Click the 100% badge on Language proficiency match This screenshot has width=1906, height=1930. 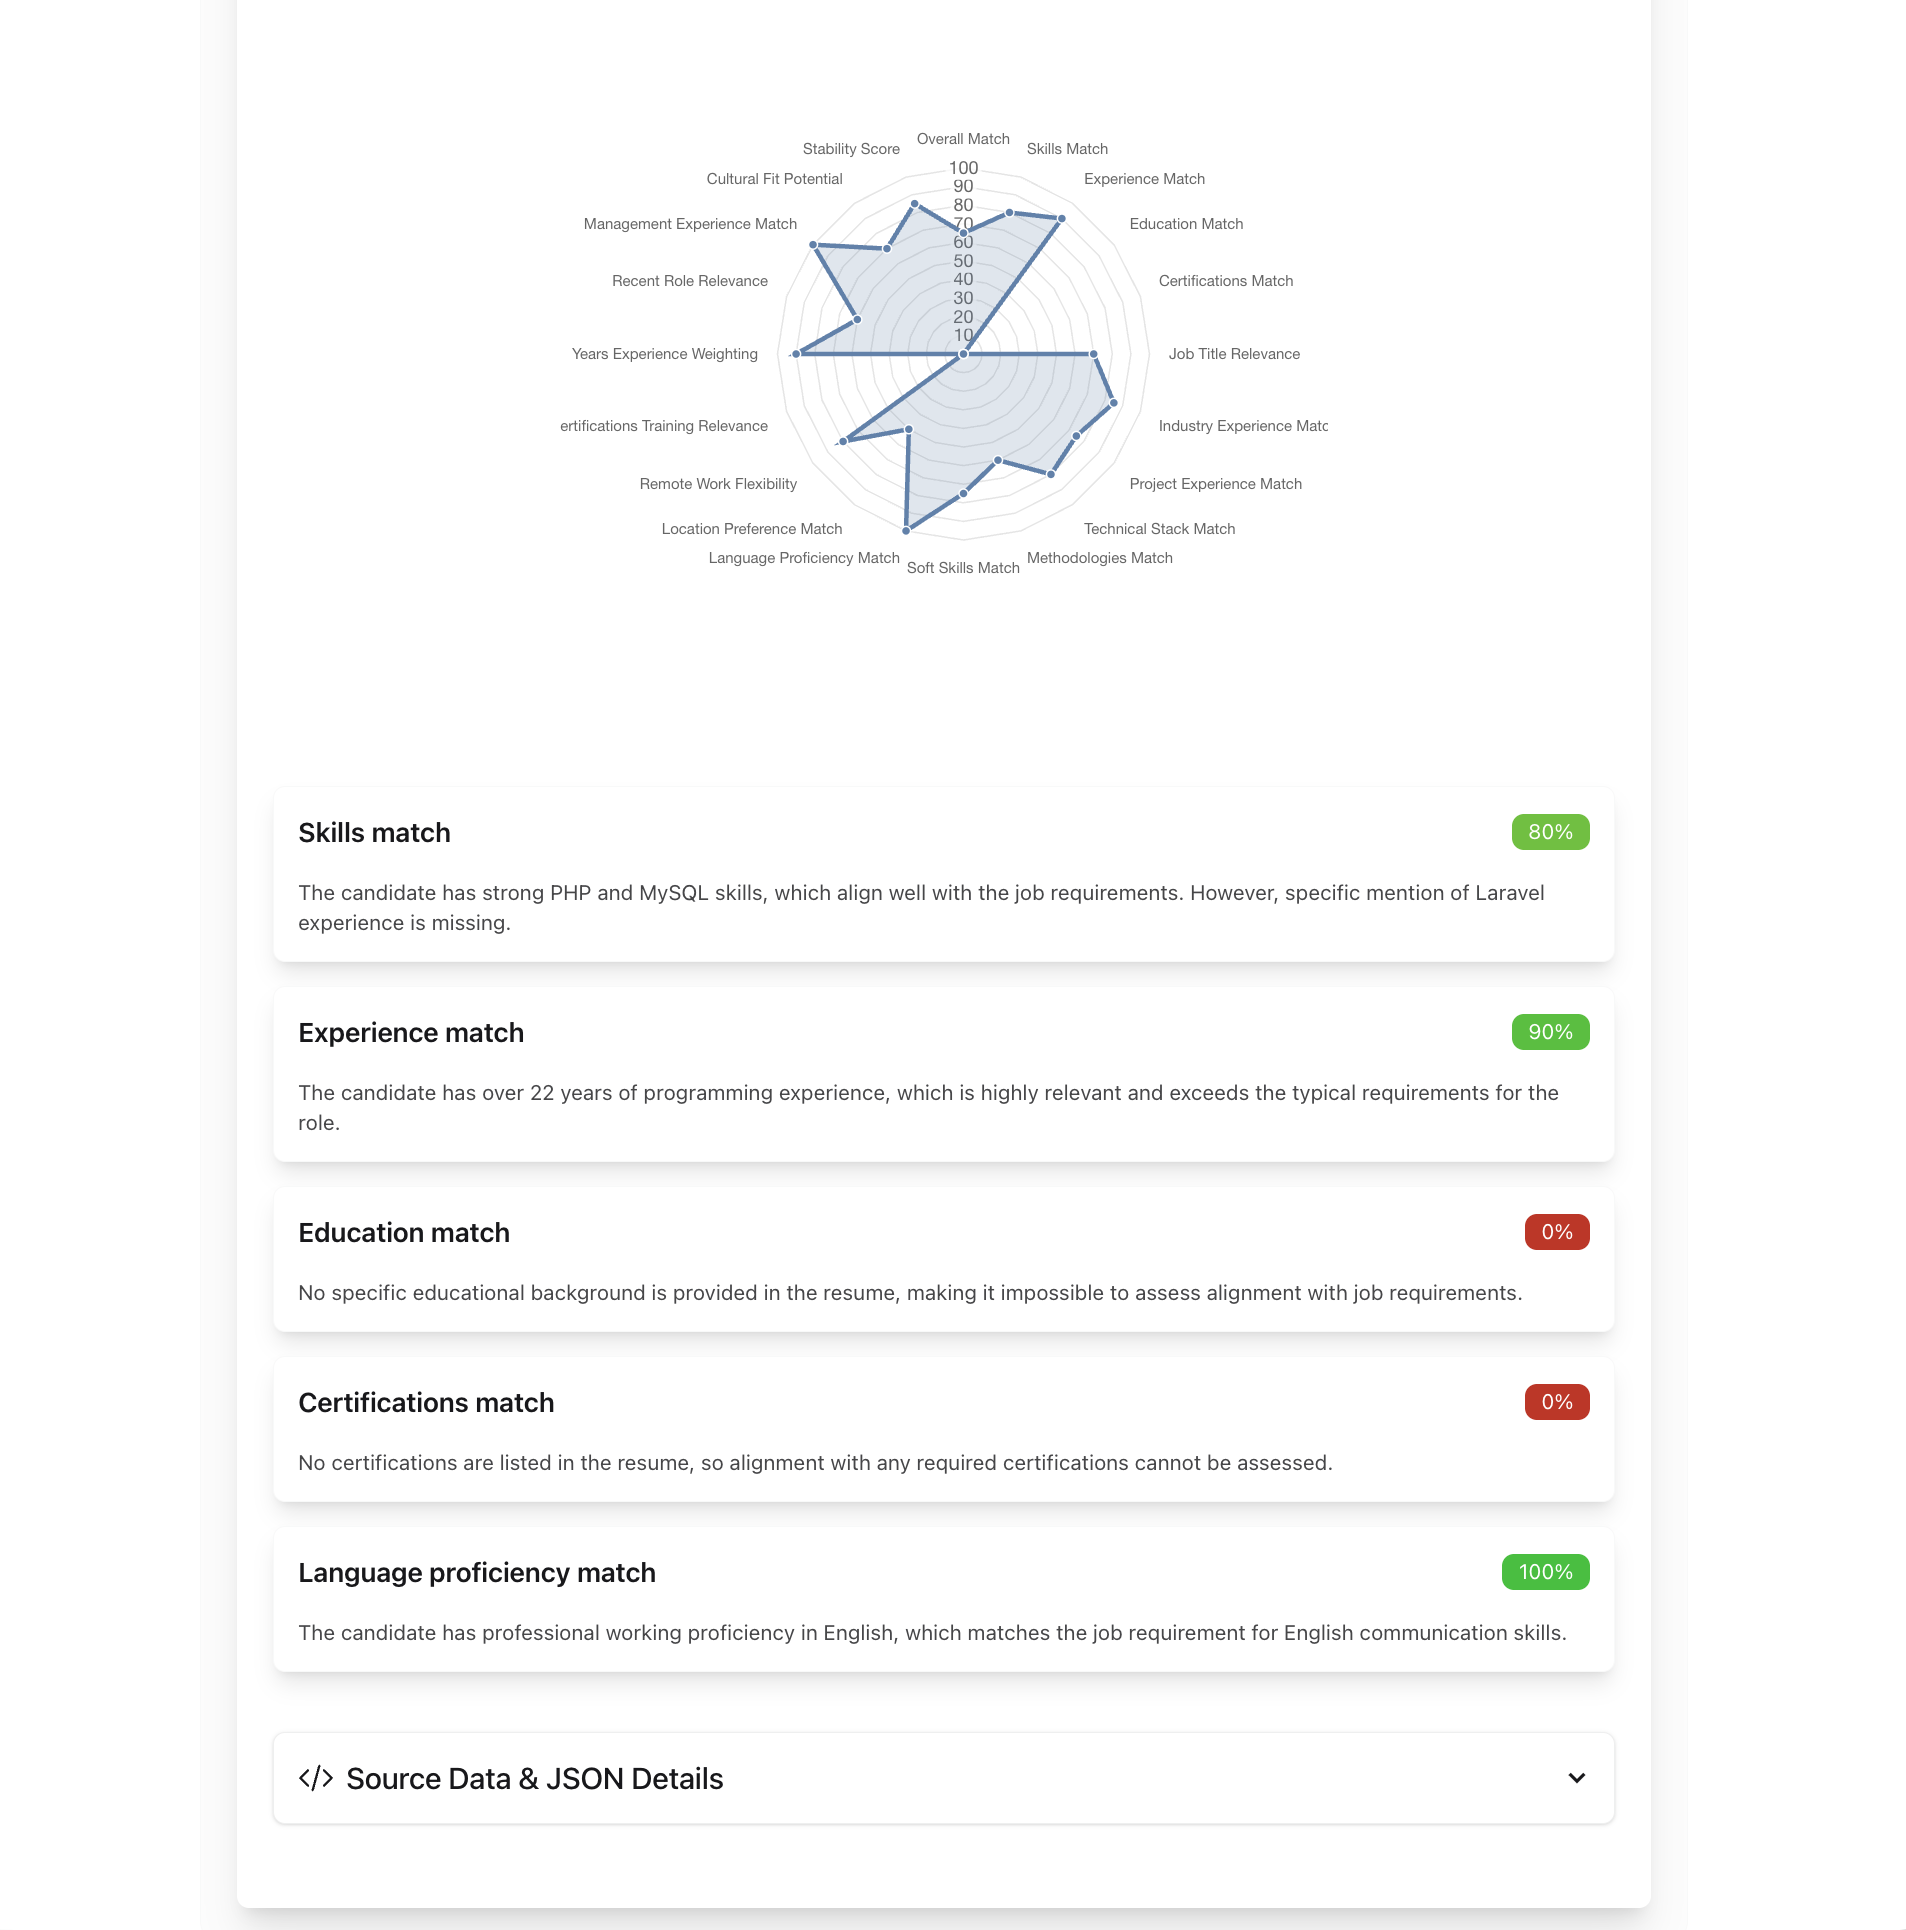[1544, 1572]
